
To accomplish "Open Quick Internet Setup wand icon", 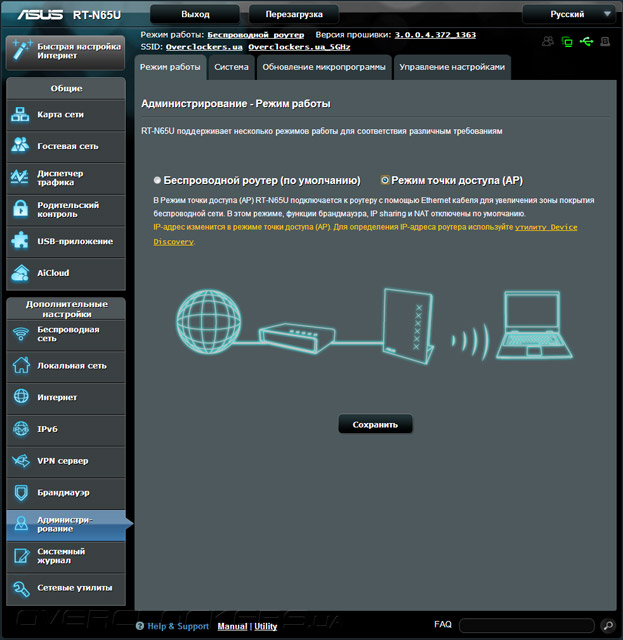I will [21, 51].
